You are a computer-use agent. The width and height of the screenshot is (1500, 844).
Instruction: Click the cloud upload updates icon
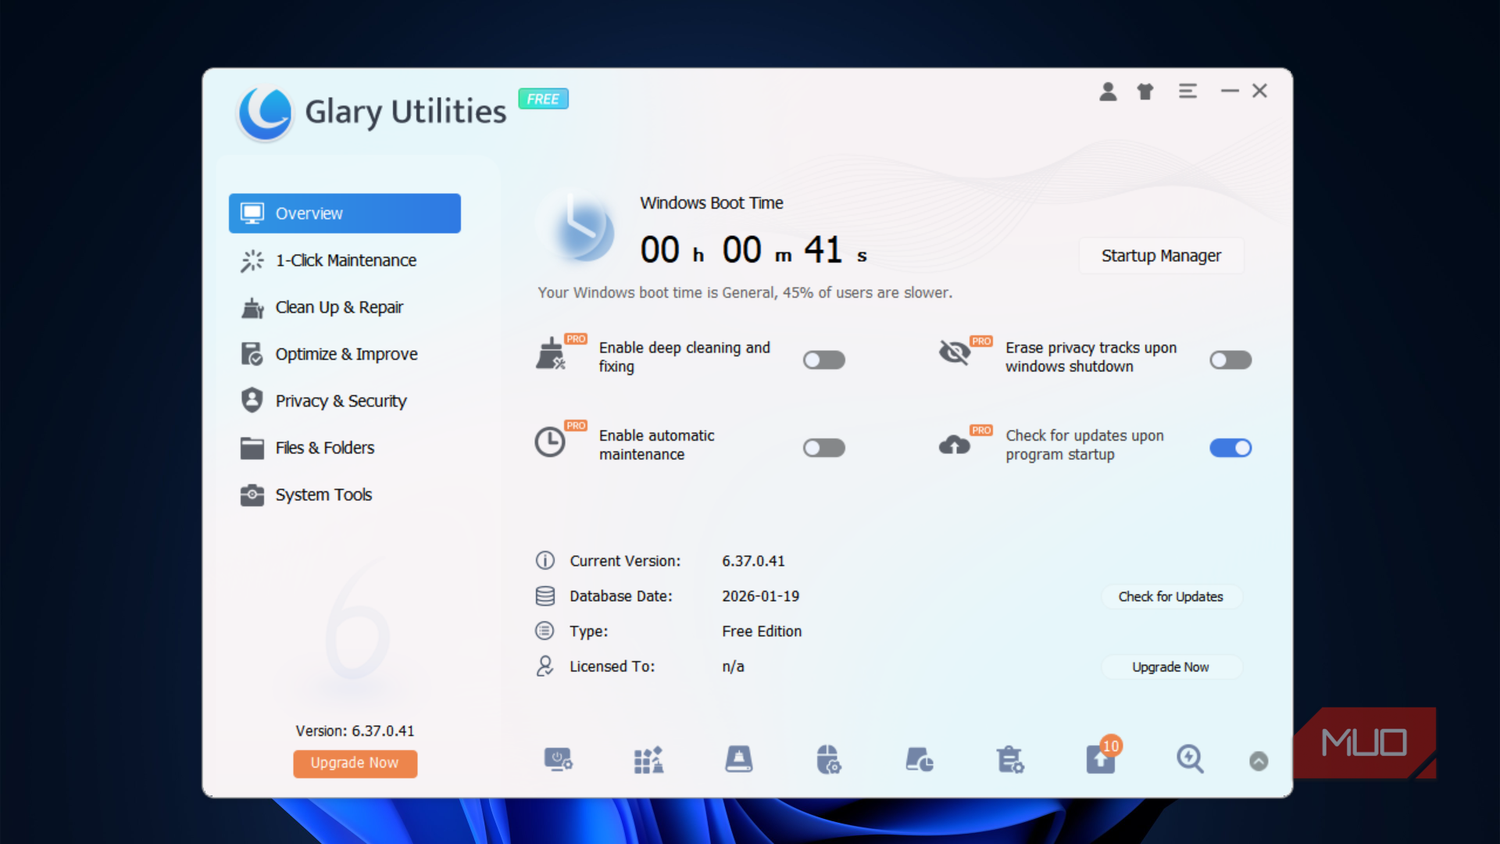click(955, 444)
